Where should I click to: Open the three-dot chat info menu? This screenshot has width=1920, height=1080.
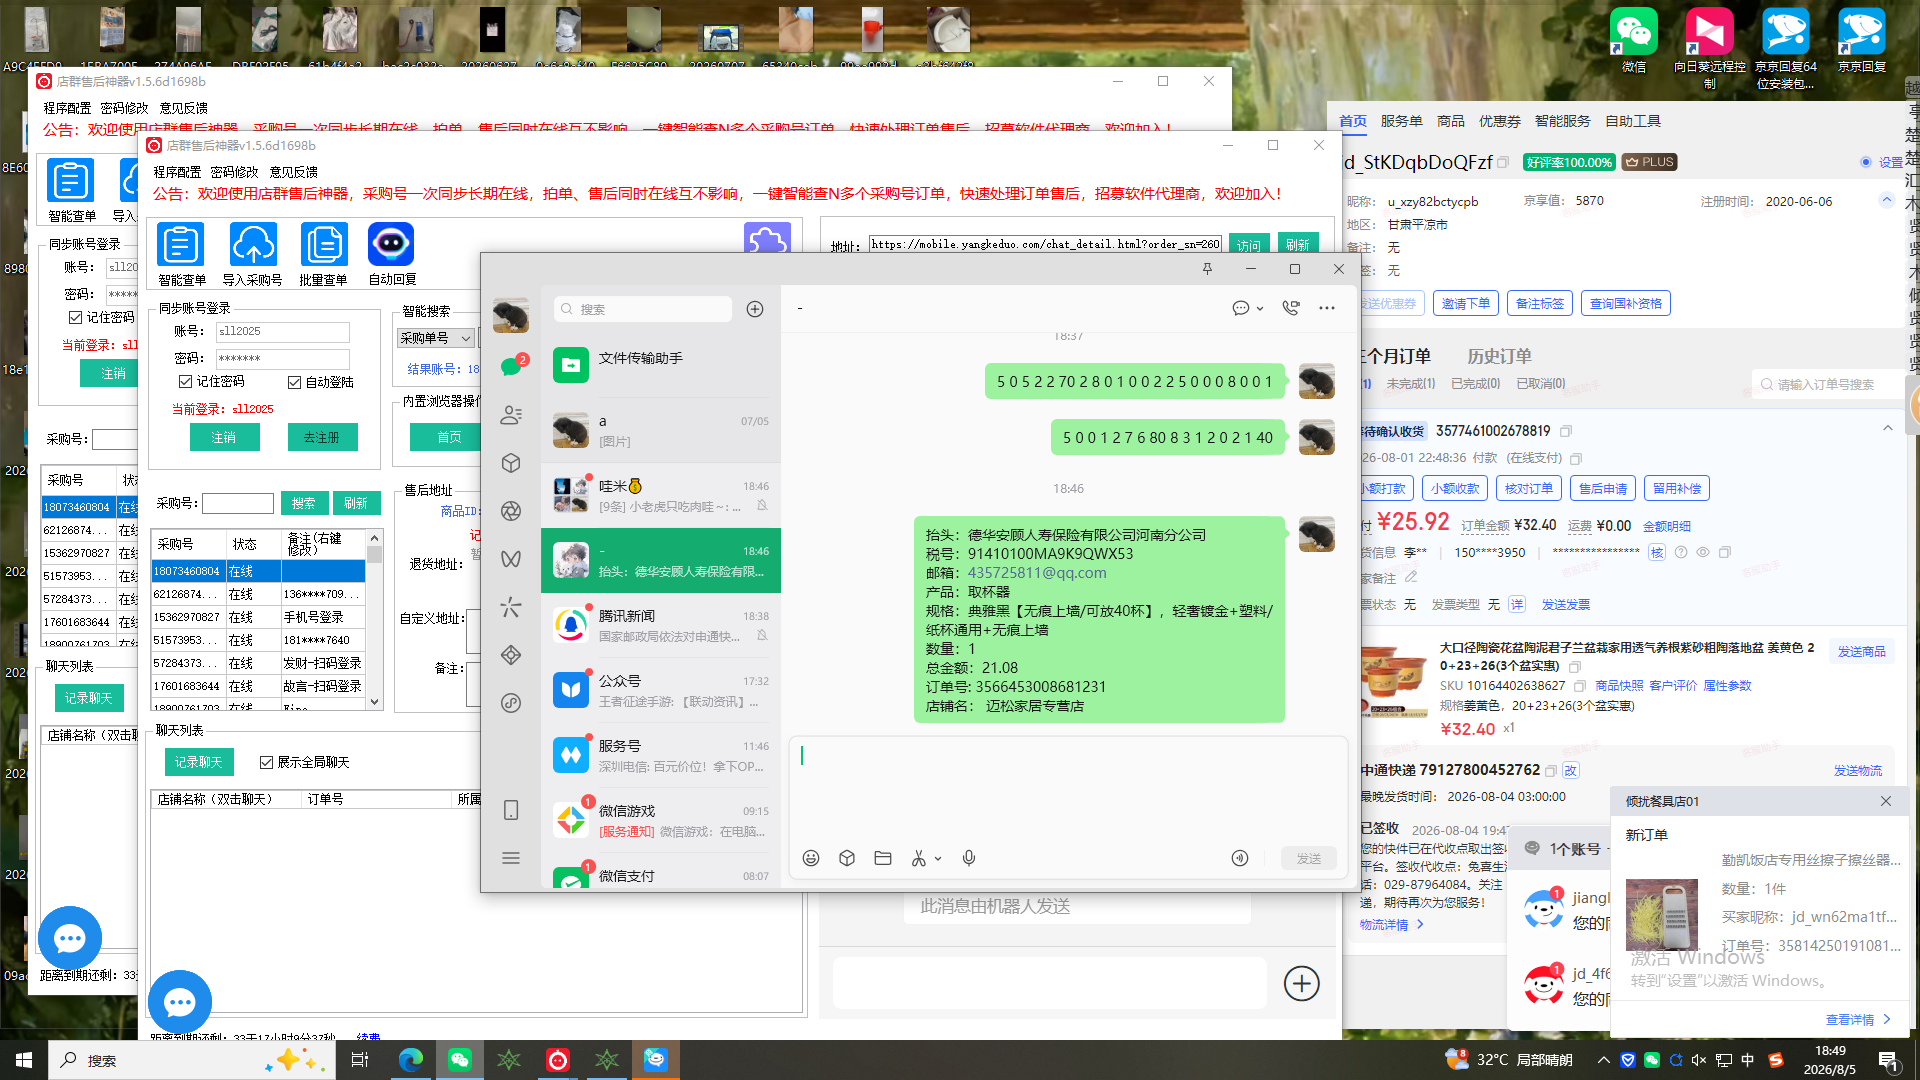(x=1327, y=308)
